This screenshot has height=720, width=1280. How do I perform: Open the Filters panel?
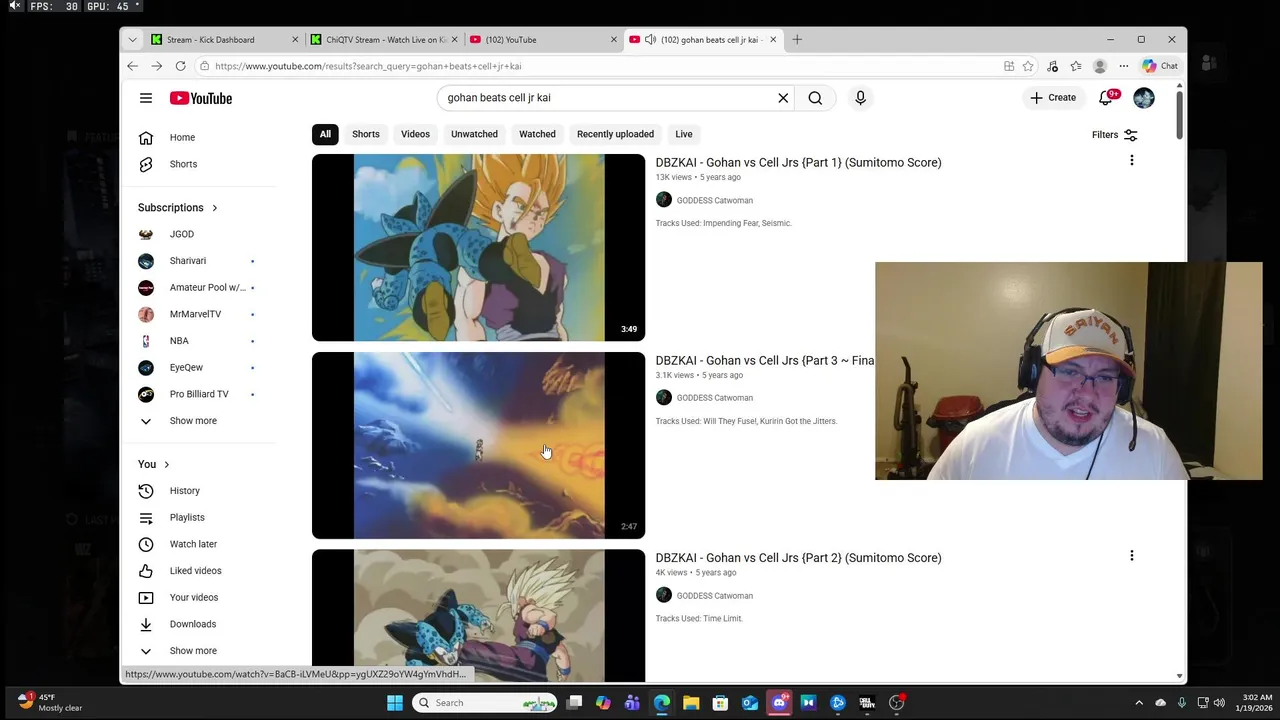1115,135
